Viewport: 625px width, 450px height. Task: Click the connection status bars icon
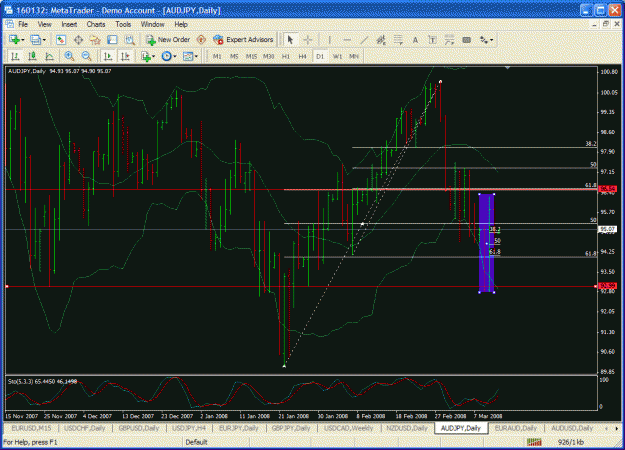pos(534,442)
